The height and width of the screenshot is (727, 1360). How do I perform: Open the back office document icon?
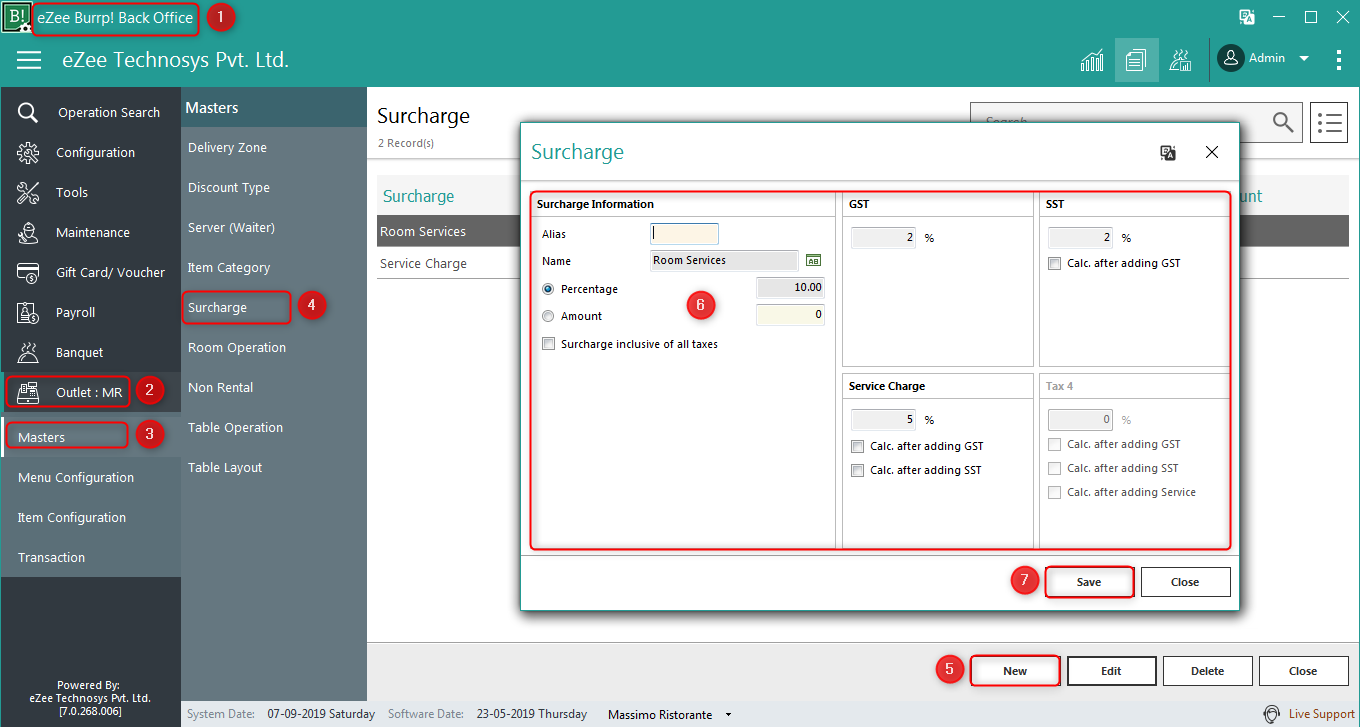pos(1136,60)
